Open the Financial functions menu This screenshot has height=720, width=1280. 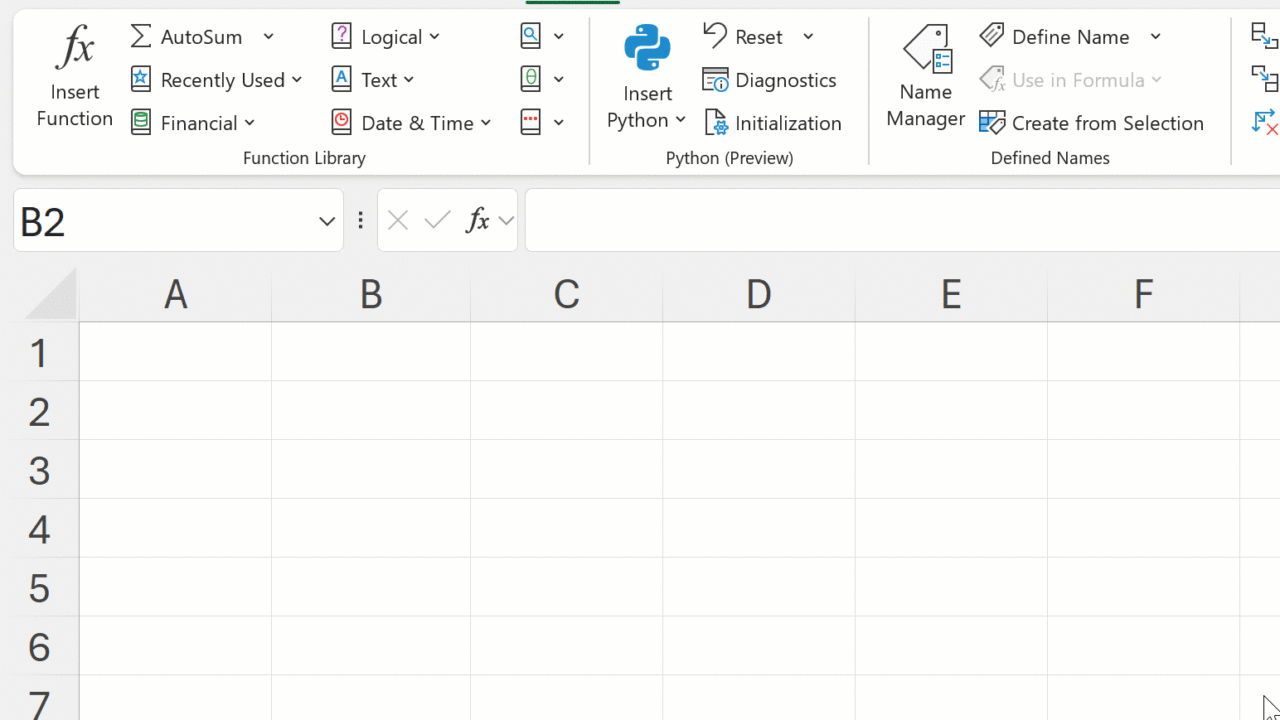coord(195,123)
